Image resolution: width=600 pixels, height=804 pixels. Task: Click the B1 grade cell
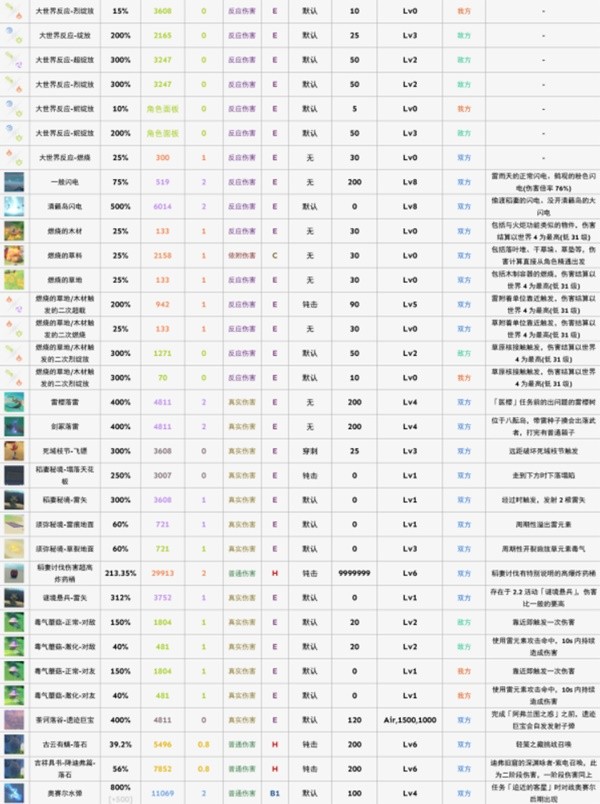coord(275,793)
